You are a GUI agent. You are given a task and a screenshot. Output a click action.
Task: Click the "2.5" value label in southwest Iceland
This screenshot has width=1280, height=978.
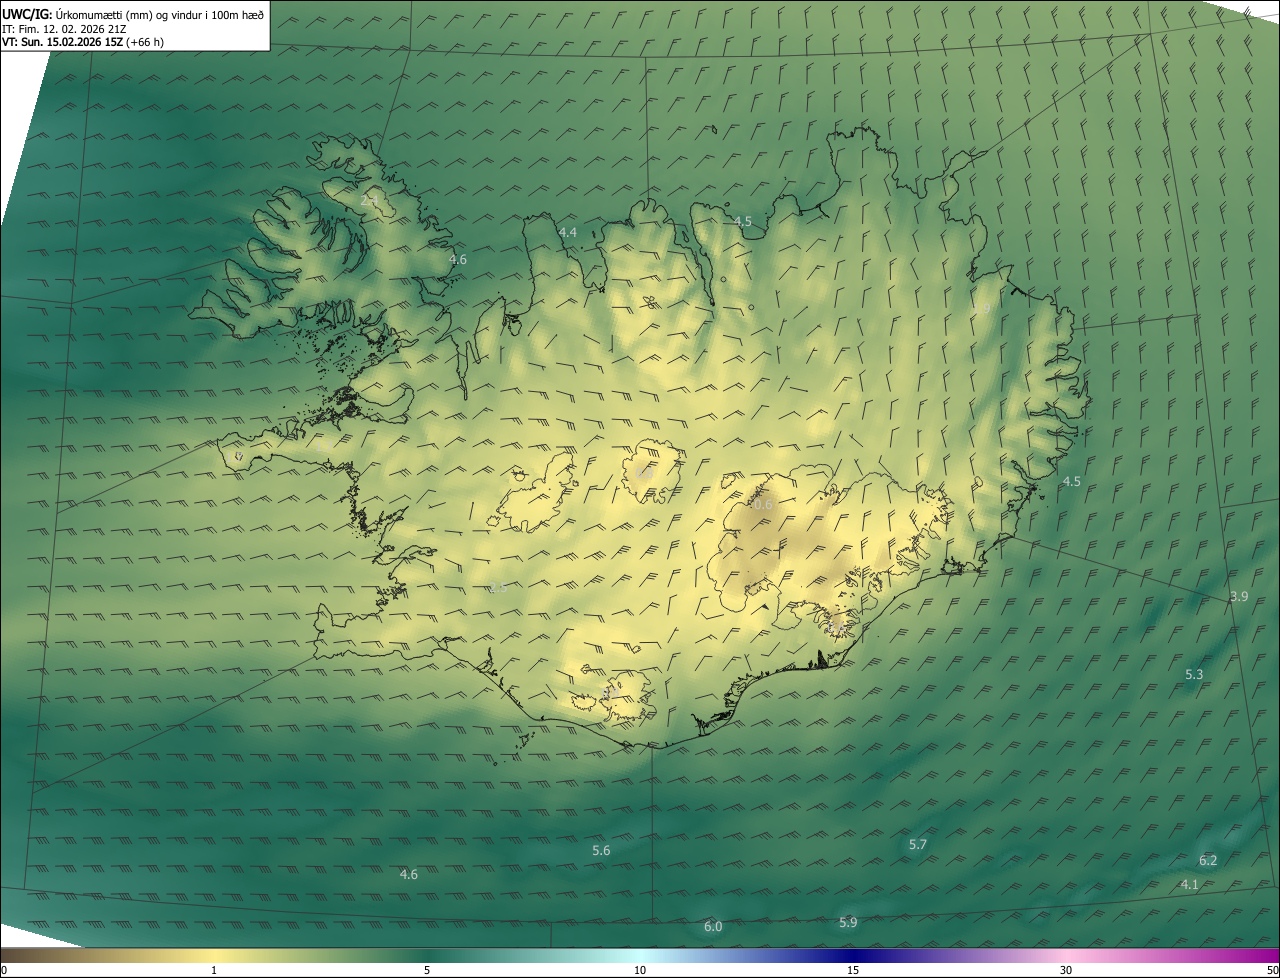(x=498, y=588)
